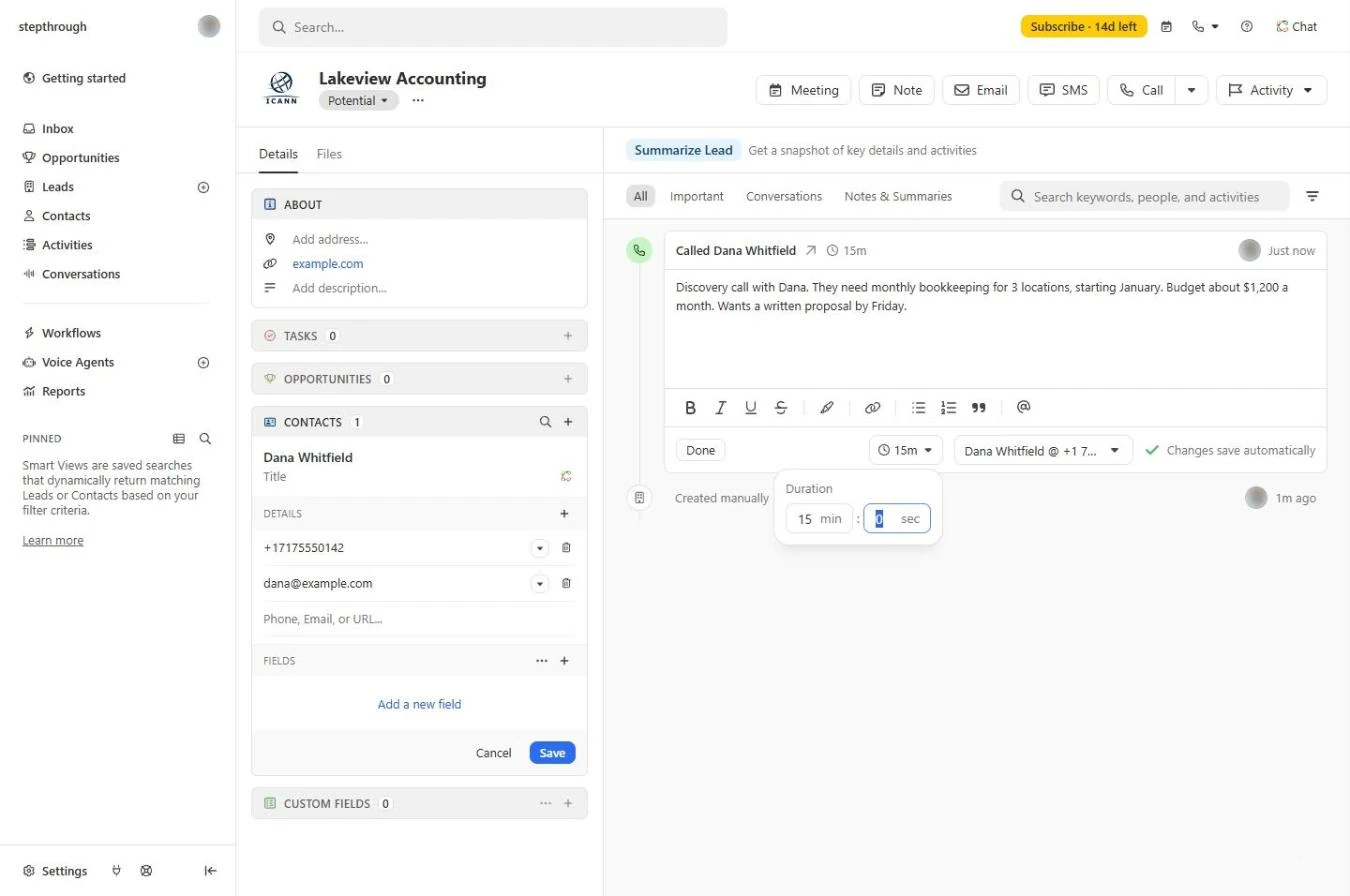Delete the dana@example.com email
Viewport: 1350px width, 896px height.
click(566, 584)
